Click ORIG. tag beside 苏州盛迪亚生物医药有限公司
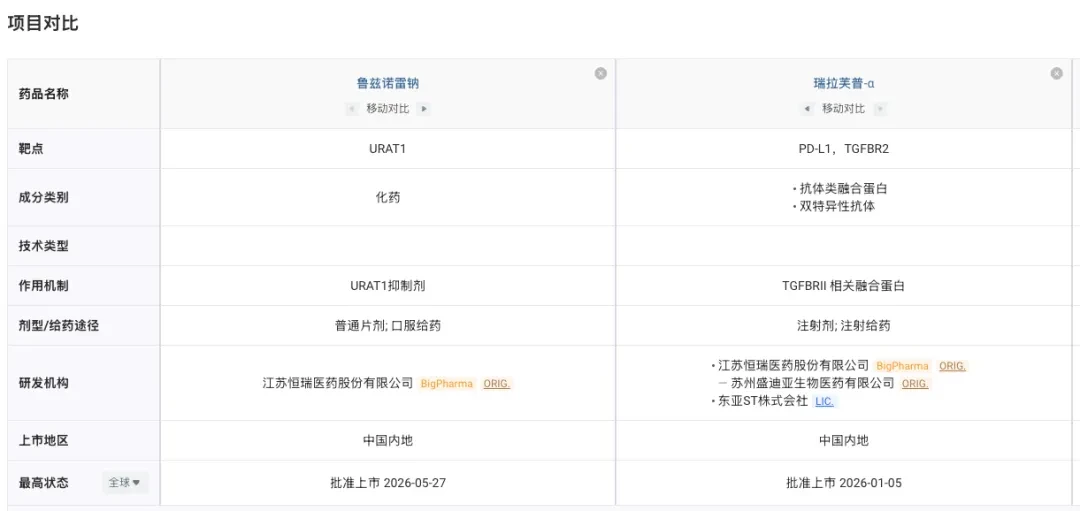 (x=915, y=384)
